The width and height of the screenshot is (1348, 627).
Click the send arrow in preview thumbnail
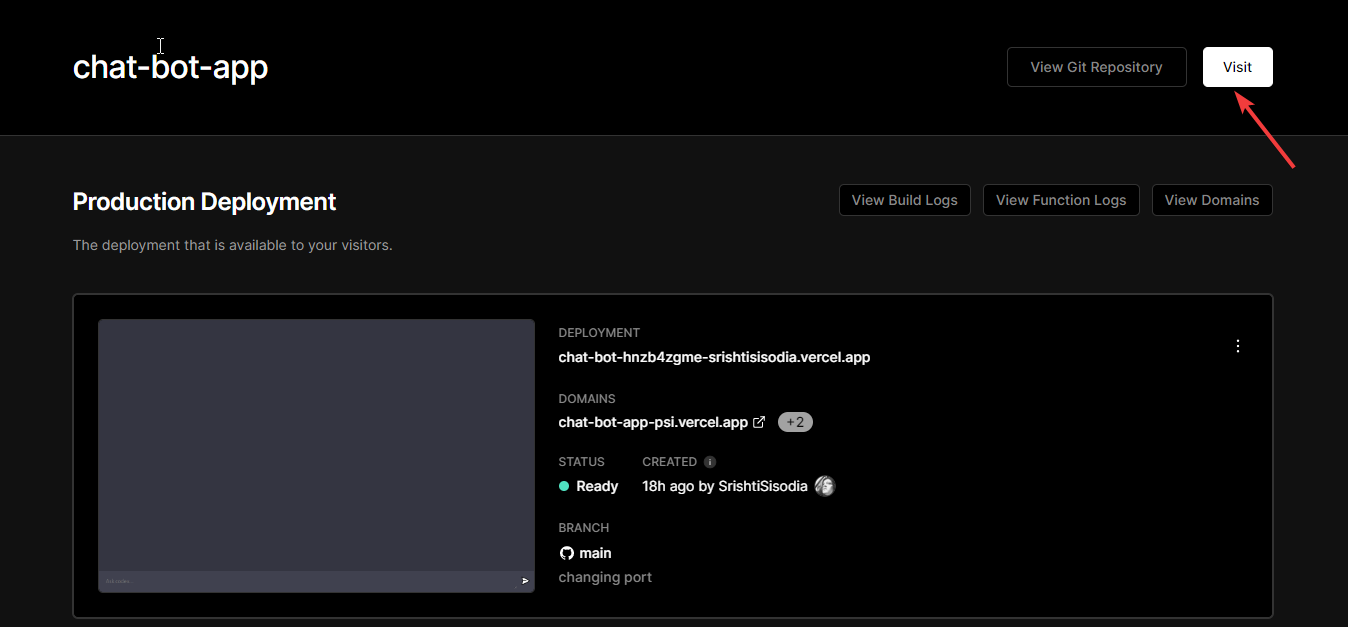point(525,581)
